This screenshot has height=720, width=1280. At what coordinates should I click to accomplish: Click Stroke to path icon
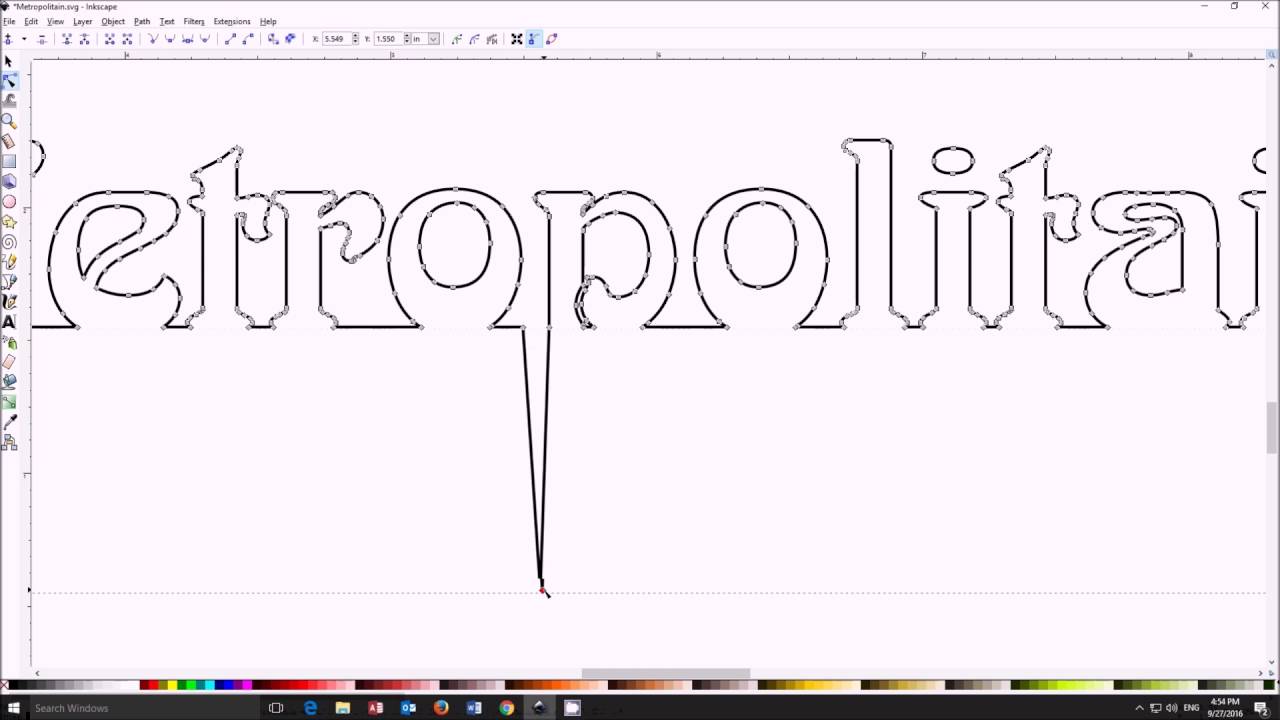pos(290,39)
